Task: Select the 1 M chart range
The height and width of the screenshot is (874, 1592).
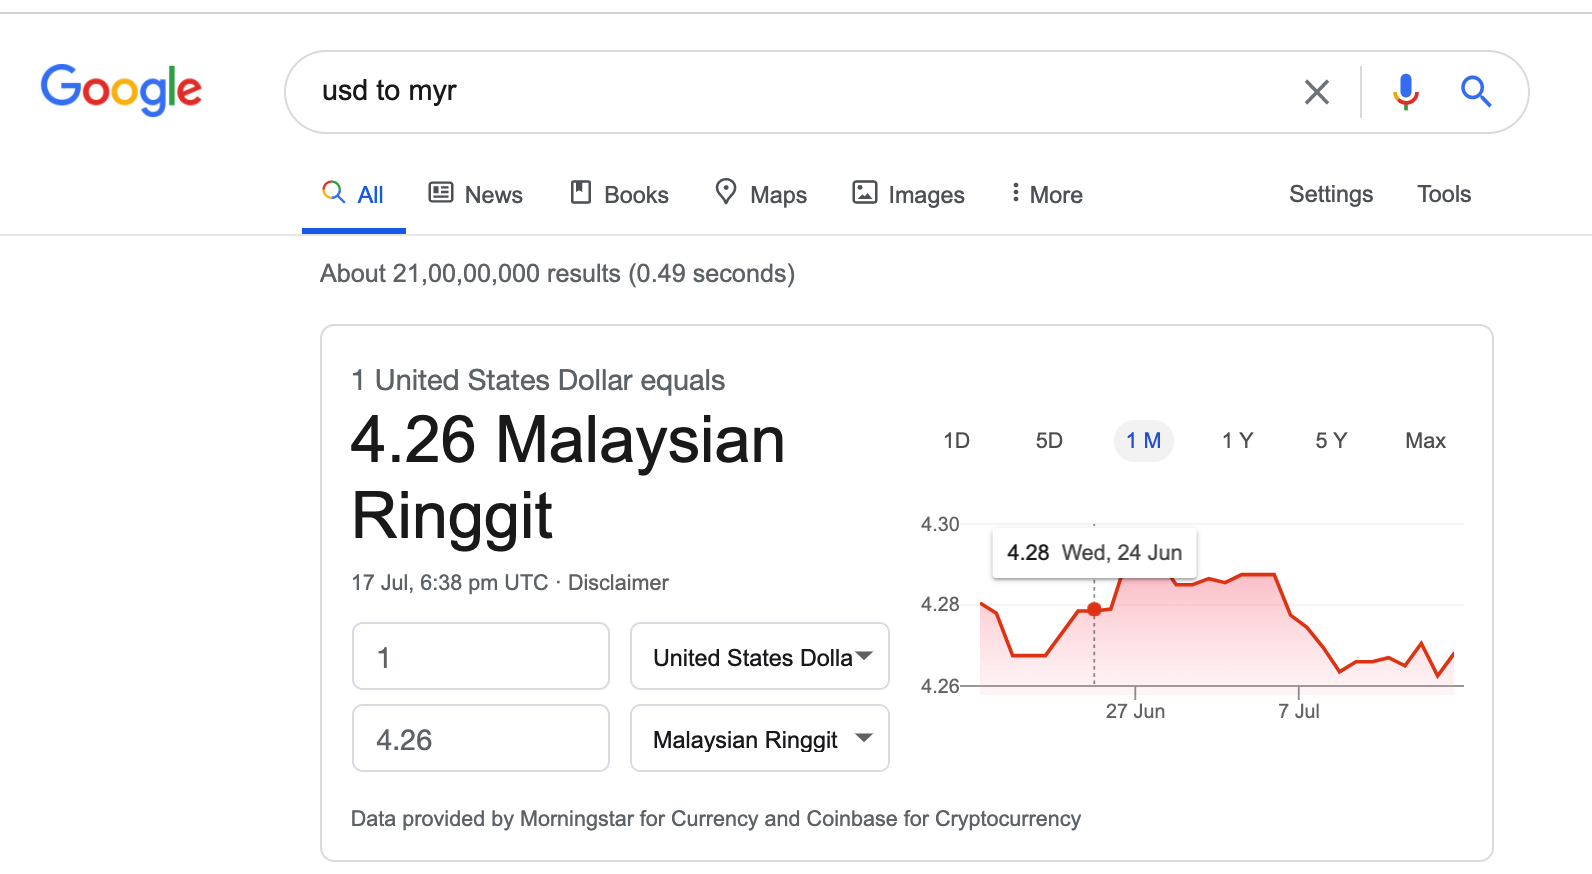Action: pos(1143,441)
